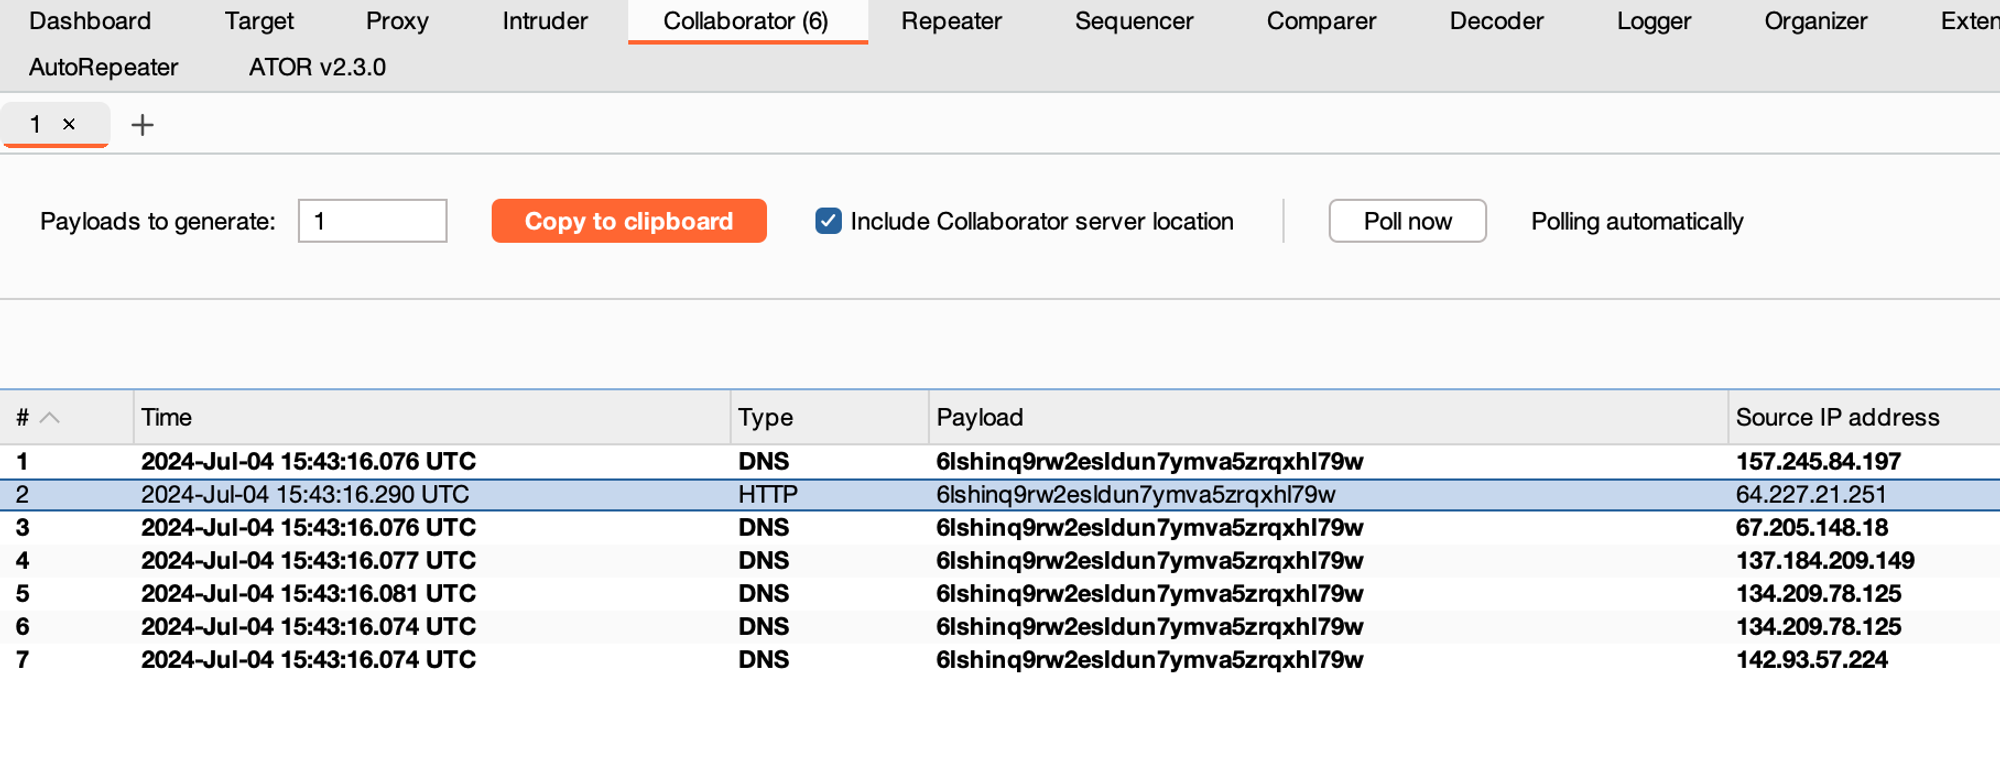Close Collaborator tab 1 with the x

[x=69, y=124]
